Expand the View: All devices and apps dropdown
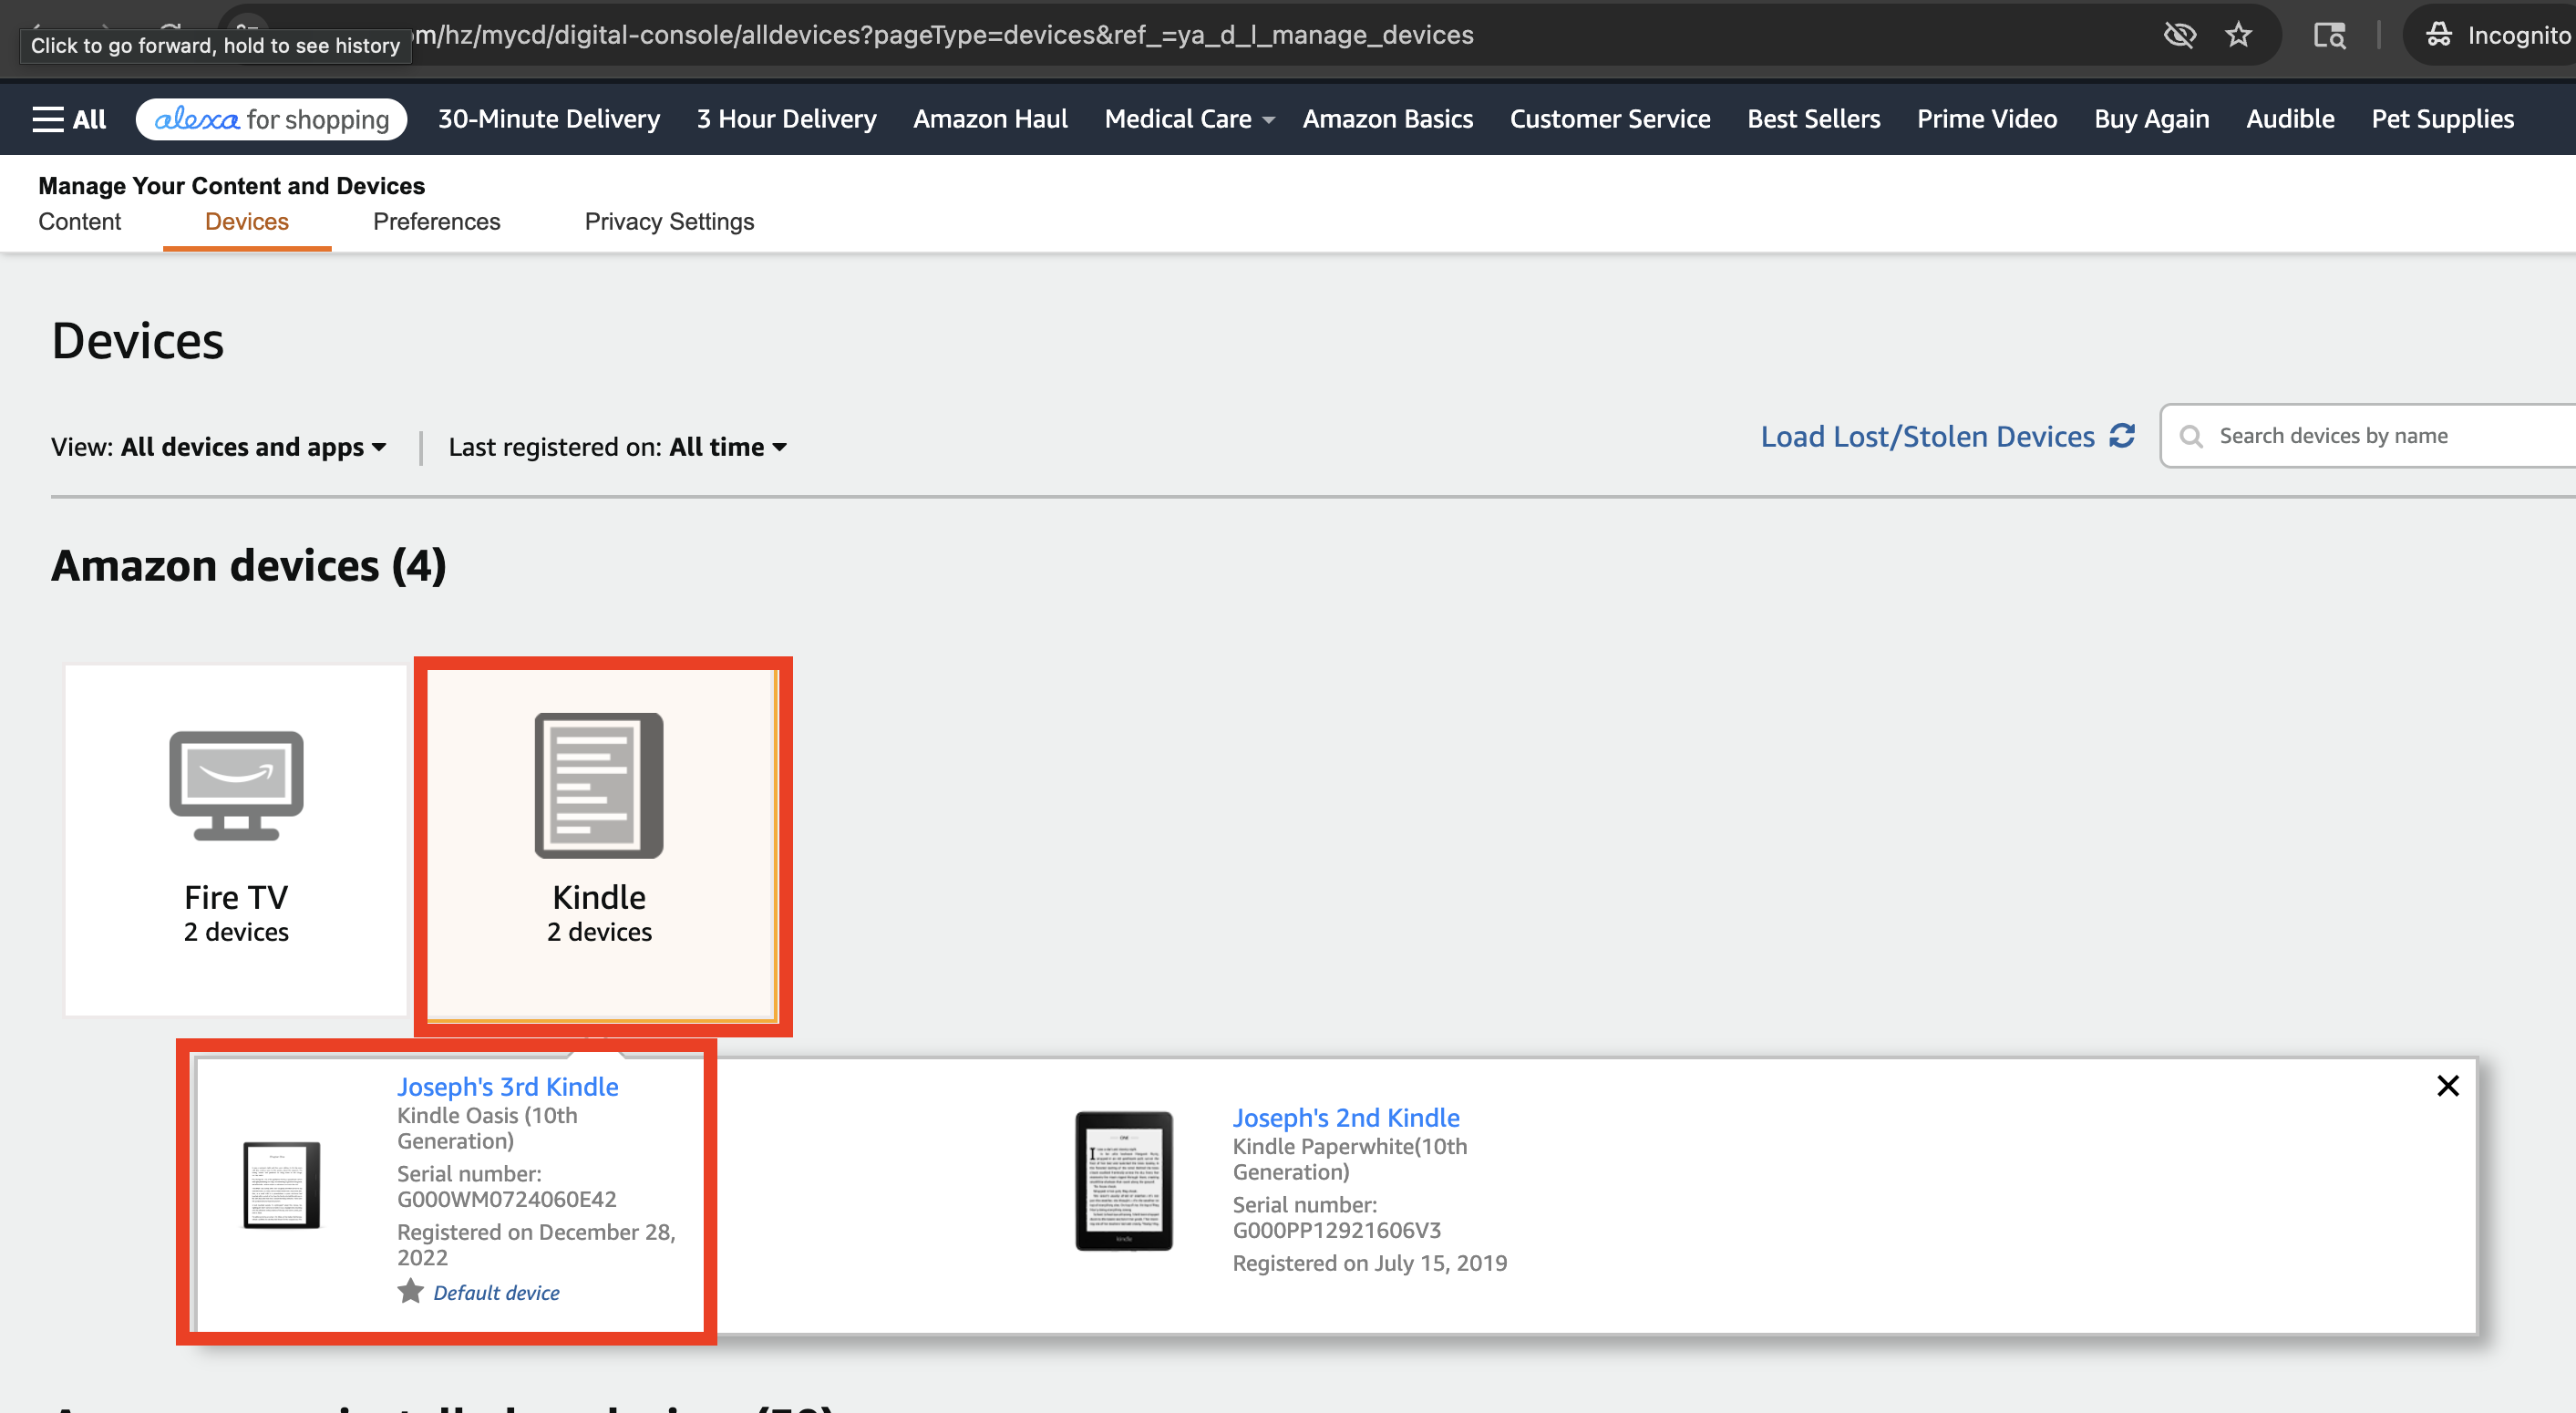Viewport: 2576px width, 1413px height. (219, 447)
